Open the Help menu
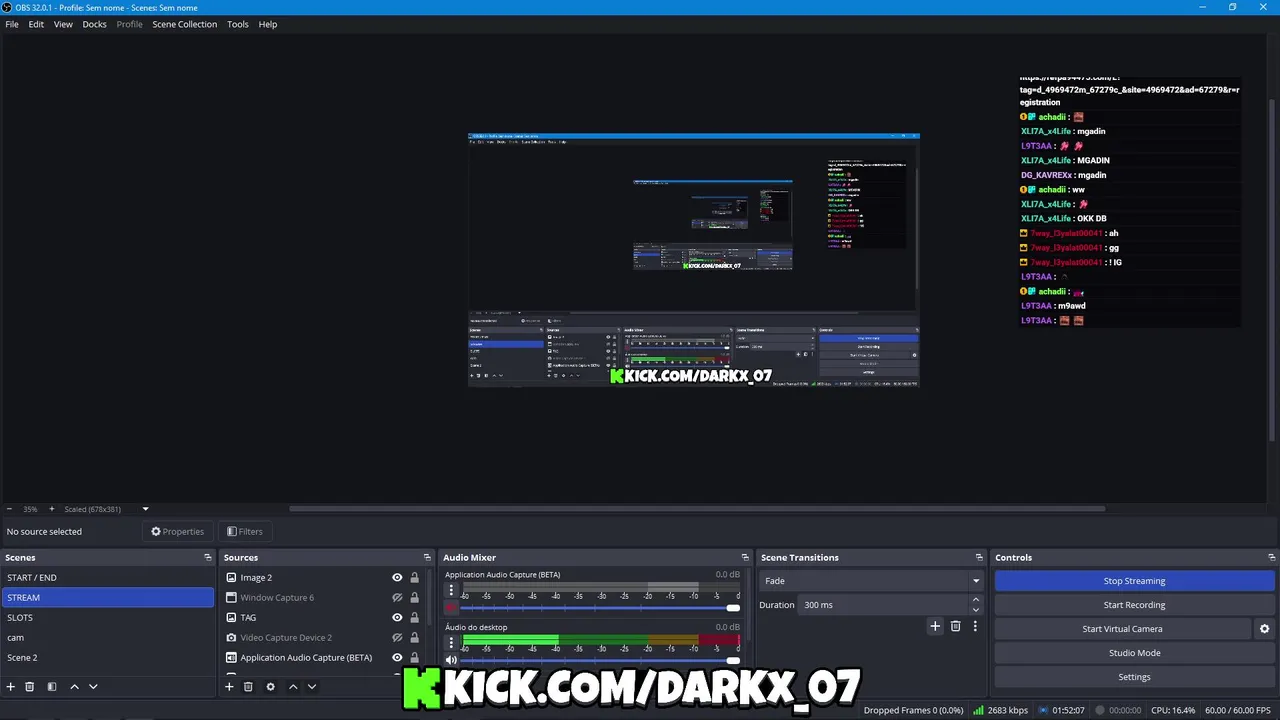 click(268, 24)
